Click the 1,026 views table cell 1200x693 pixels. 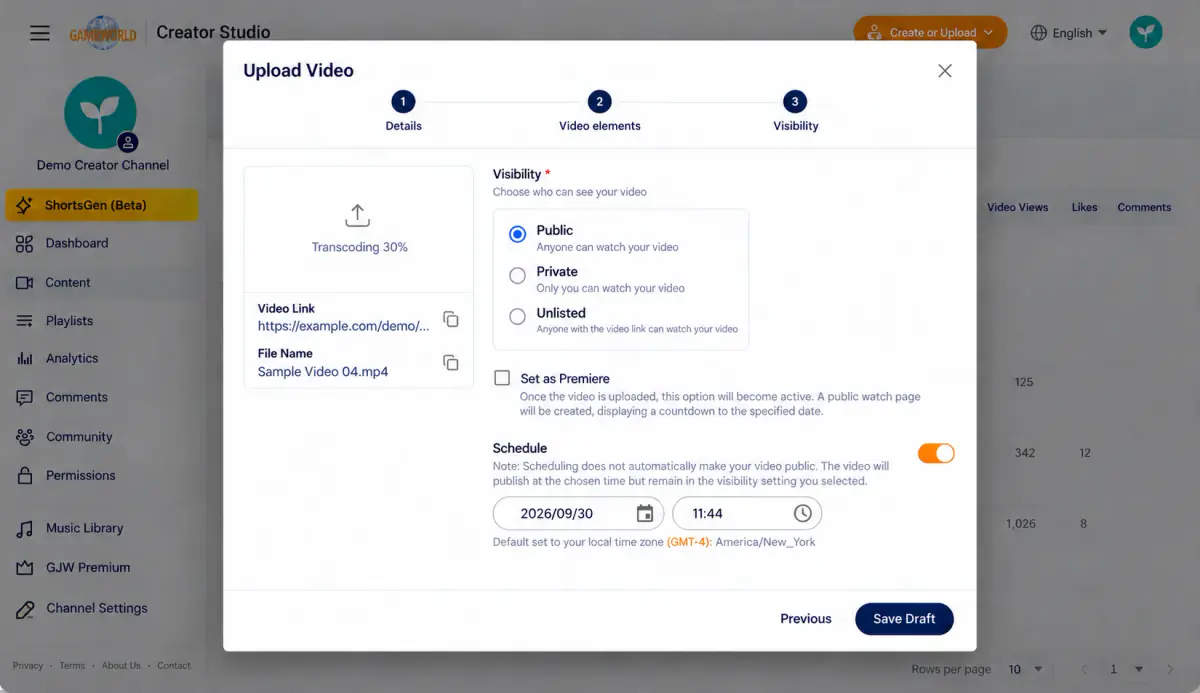point(1021,524)
